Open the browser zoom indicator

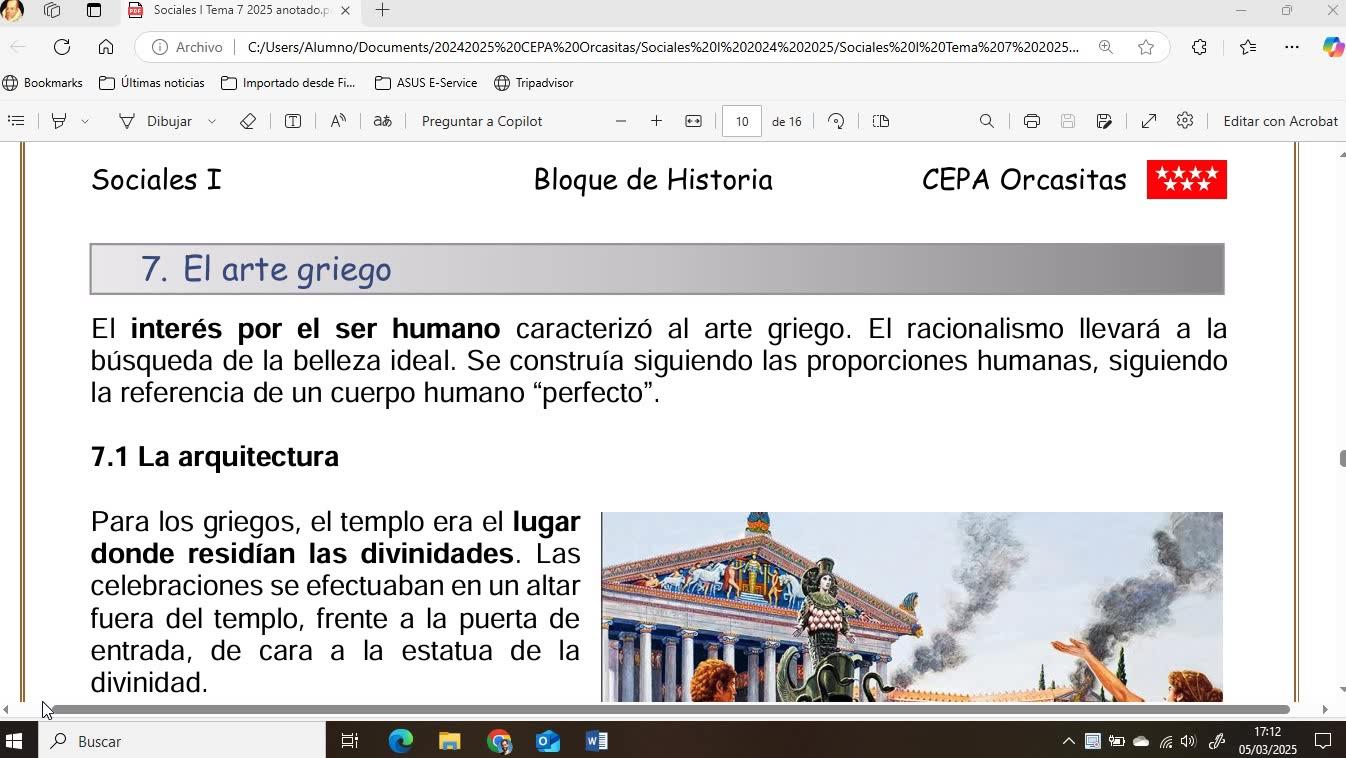pyautogui.click(x=1105, y=47)
